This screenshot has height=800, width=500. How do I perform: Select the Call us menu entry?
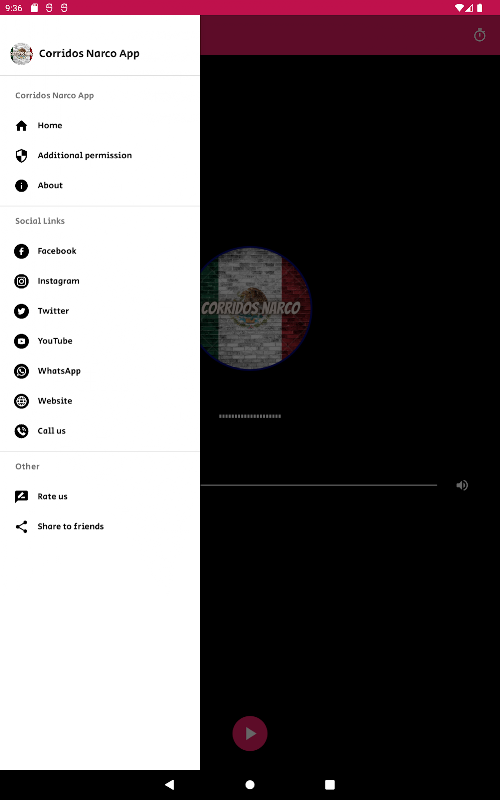coord(100,431)
